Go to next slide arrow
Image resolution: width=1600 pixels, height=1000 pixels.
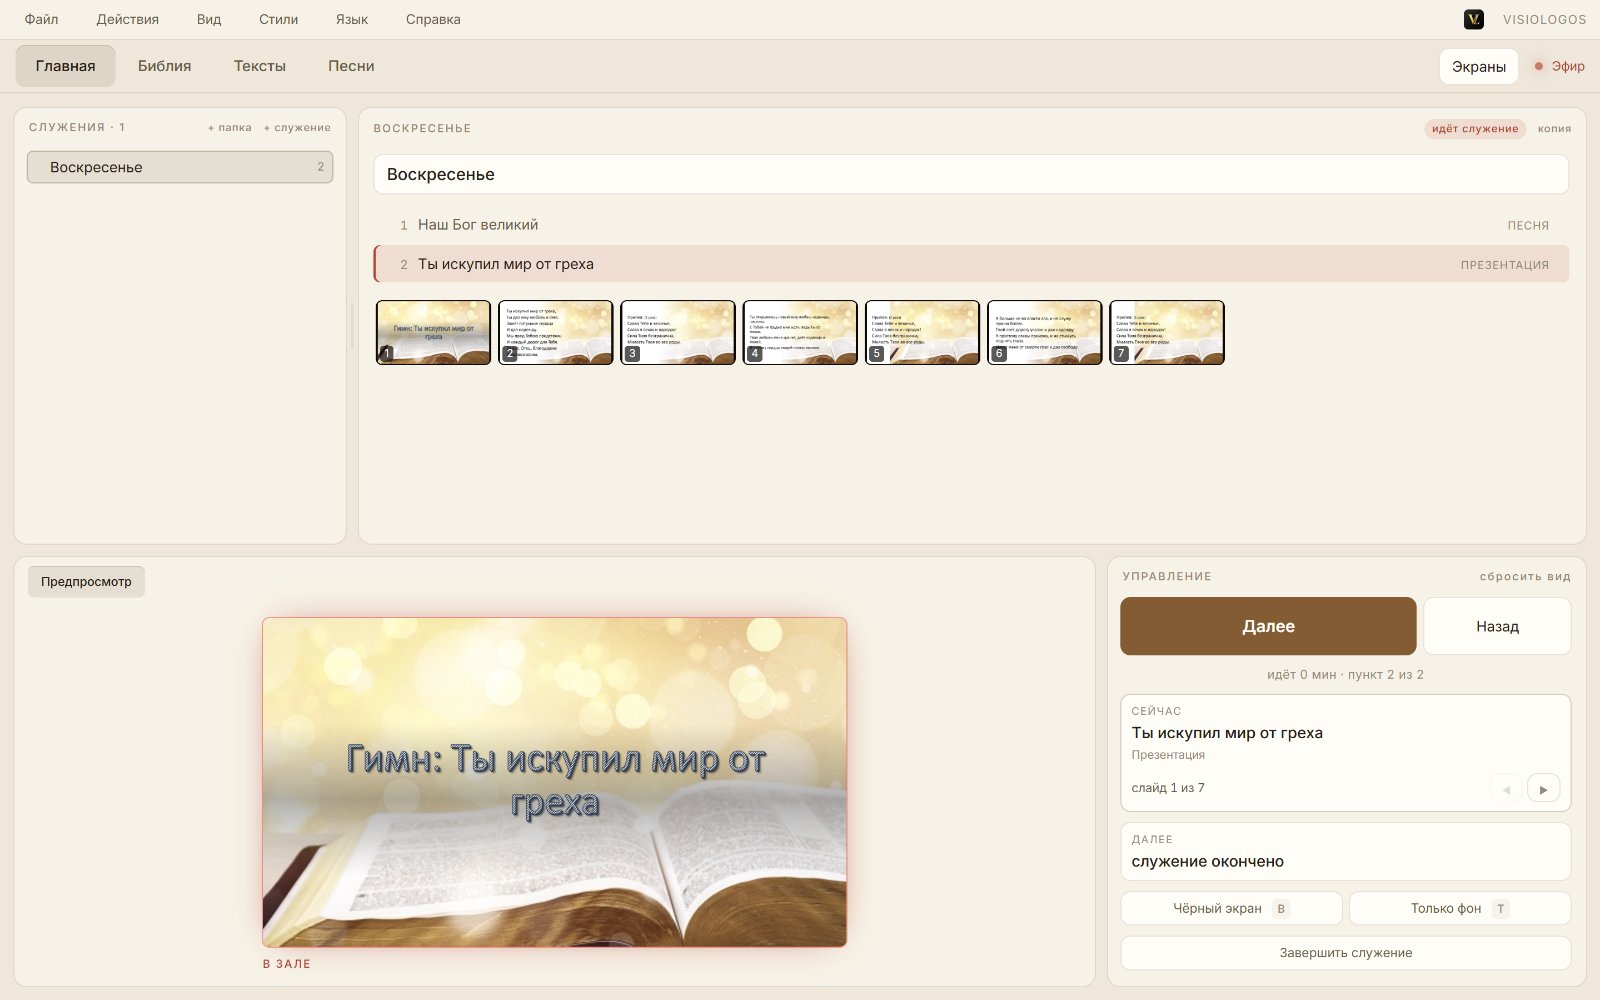(x=1543, y=788)
